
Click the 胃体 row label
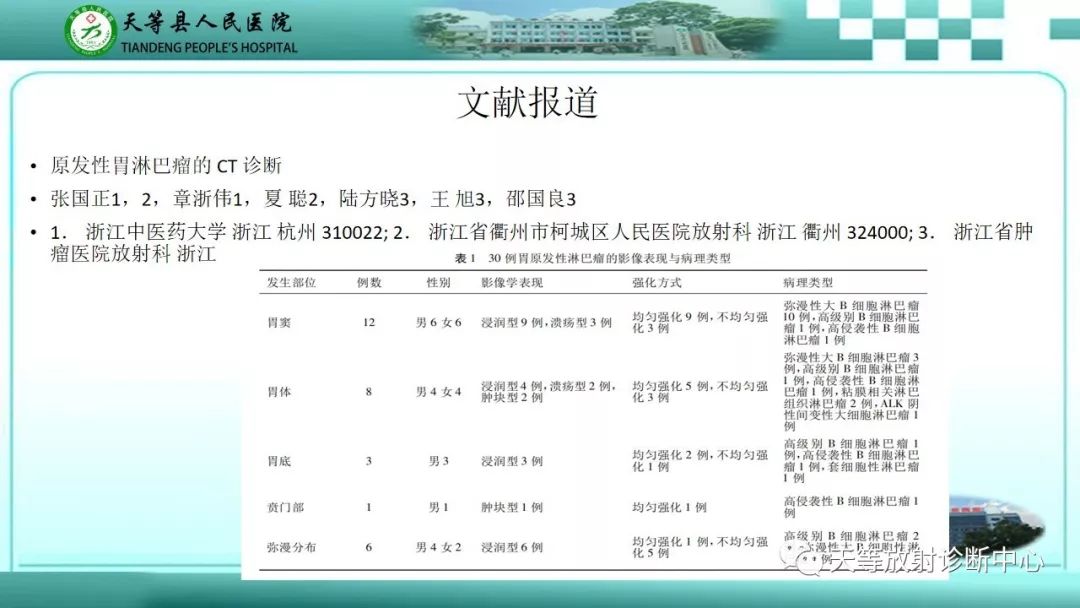point(279,392)
